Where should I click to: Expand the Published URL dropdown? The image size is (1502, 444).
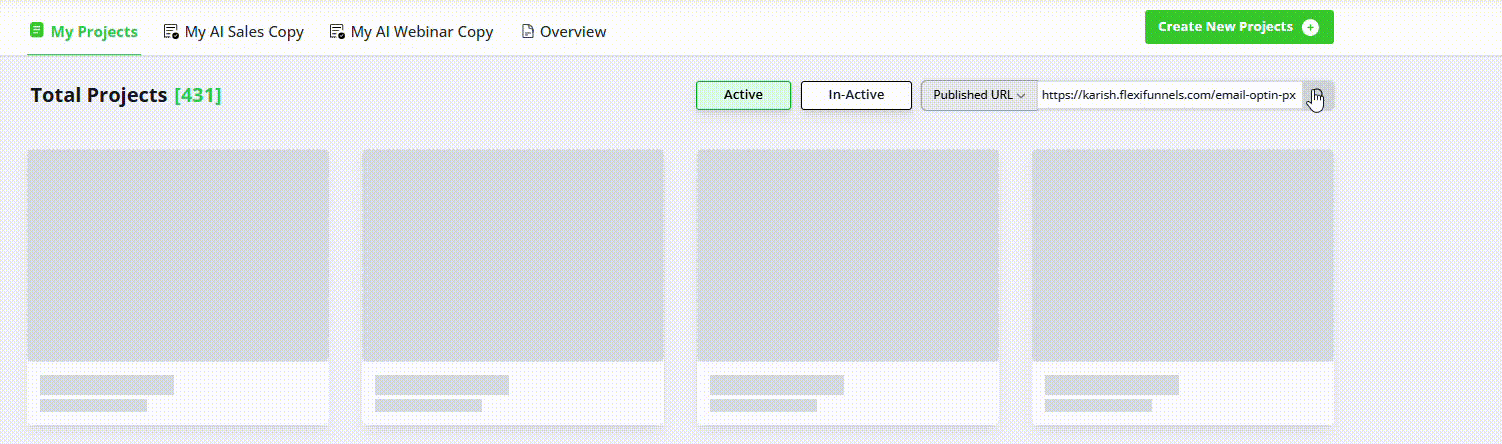[979, 95]
